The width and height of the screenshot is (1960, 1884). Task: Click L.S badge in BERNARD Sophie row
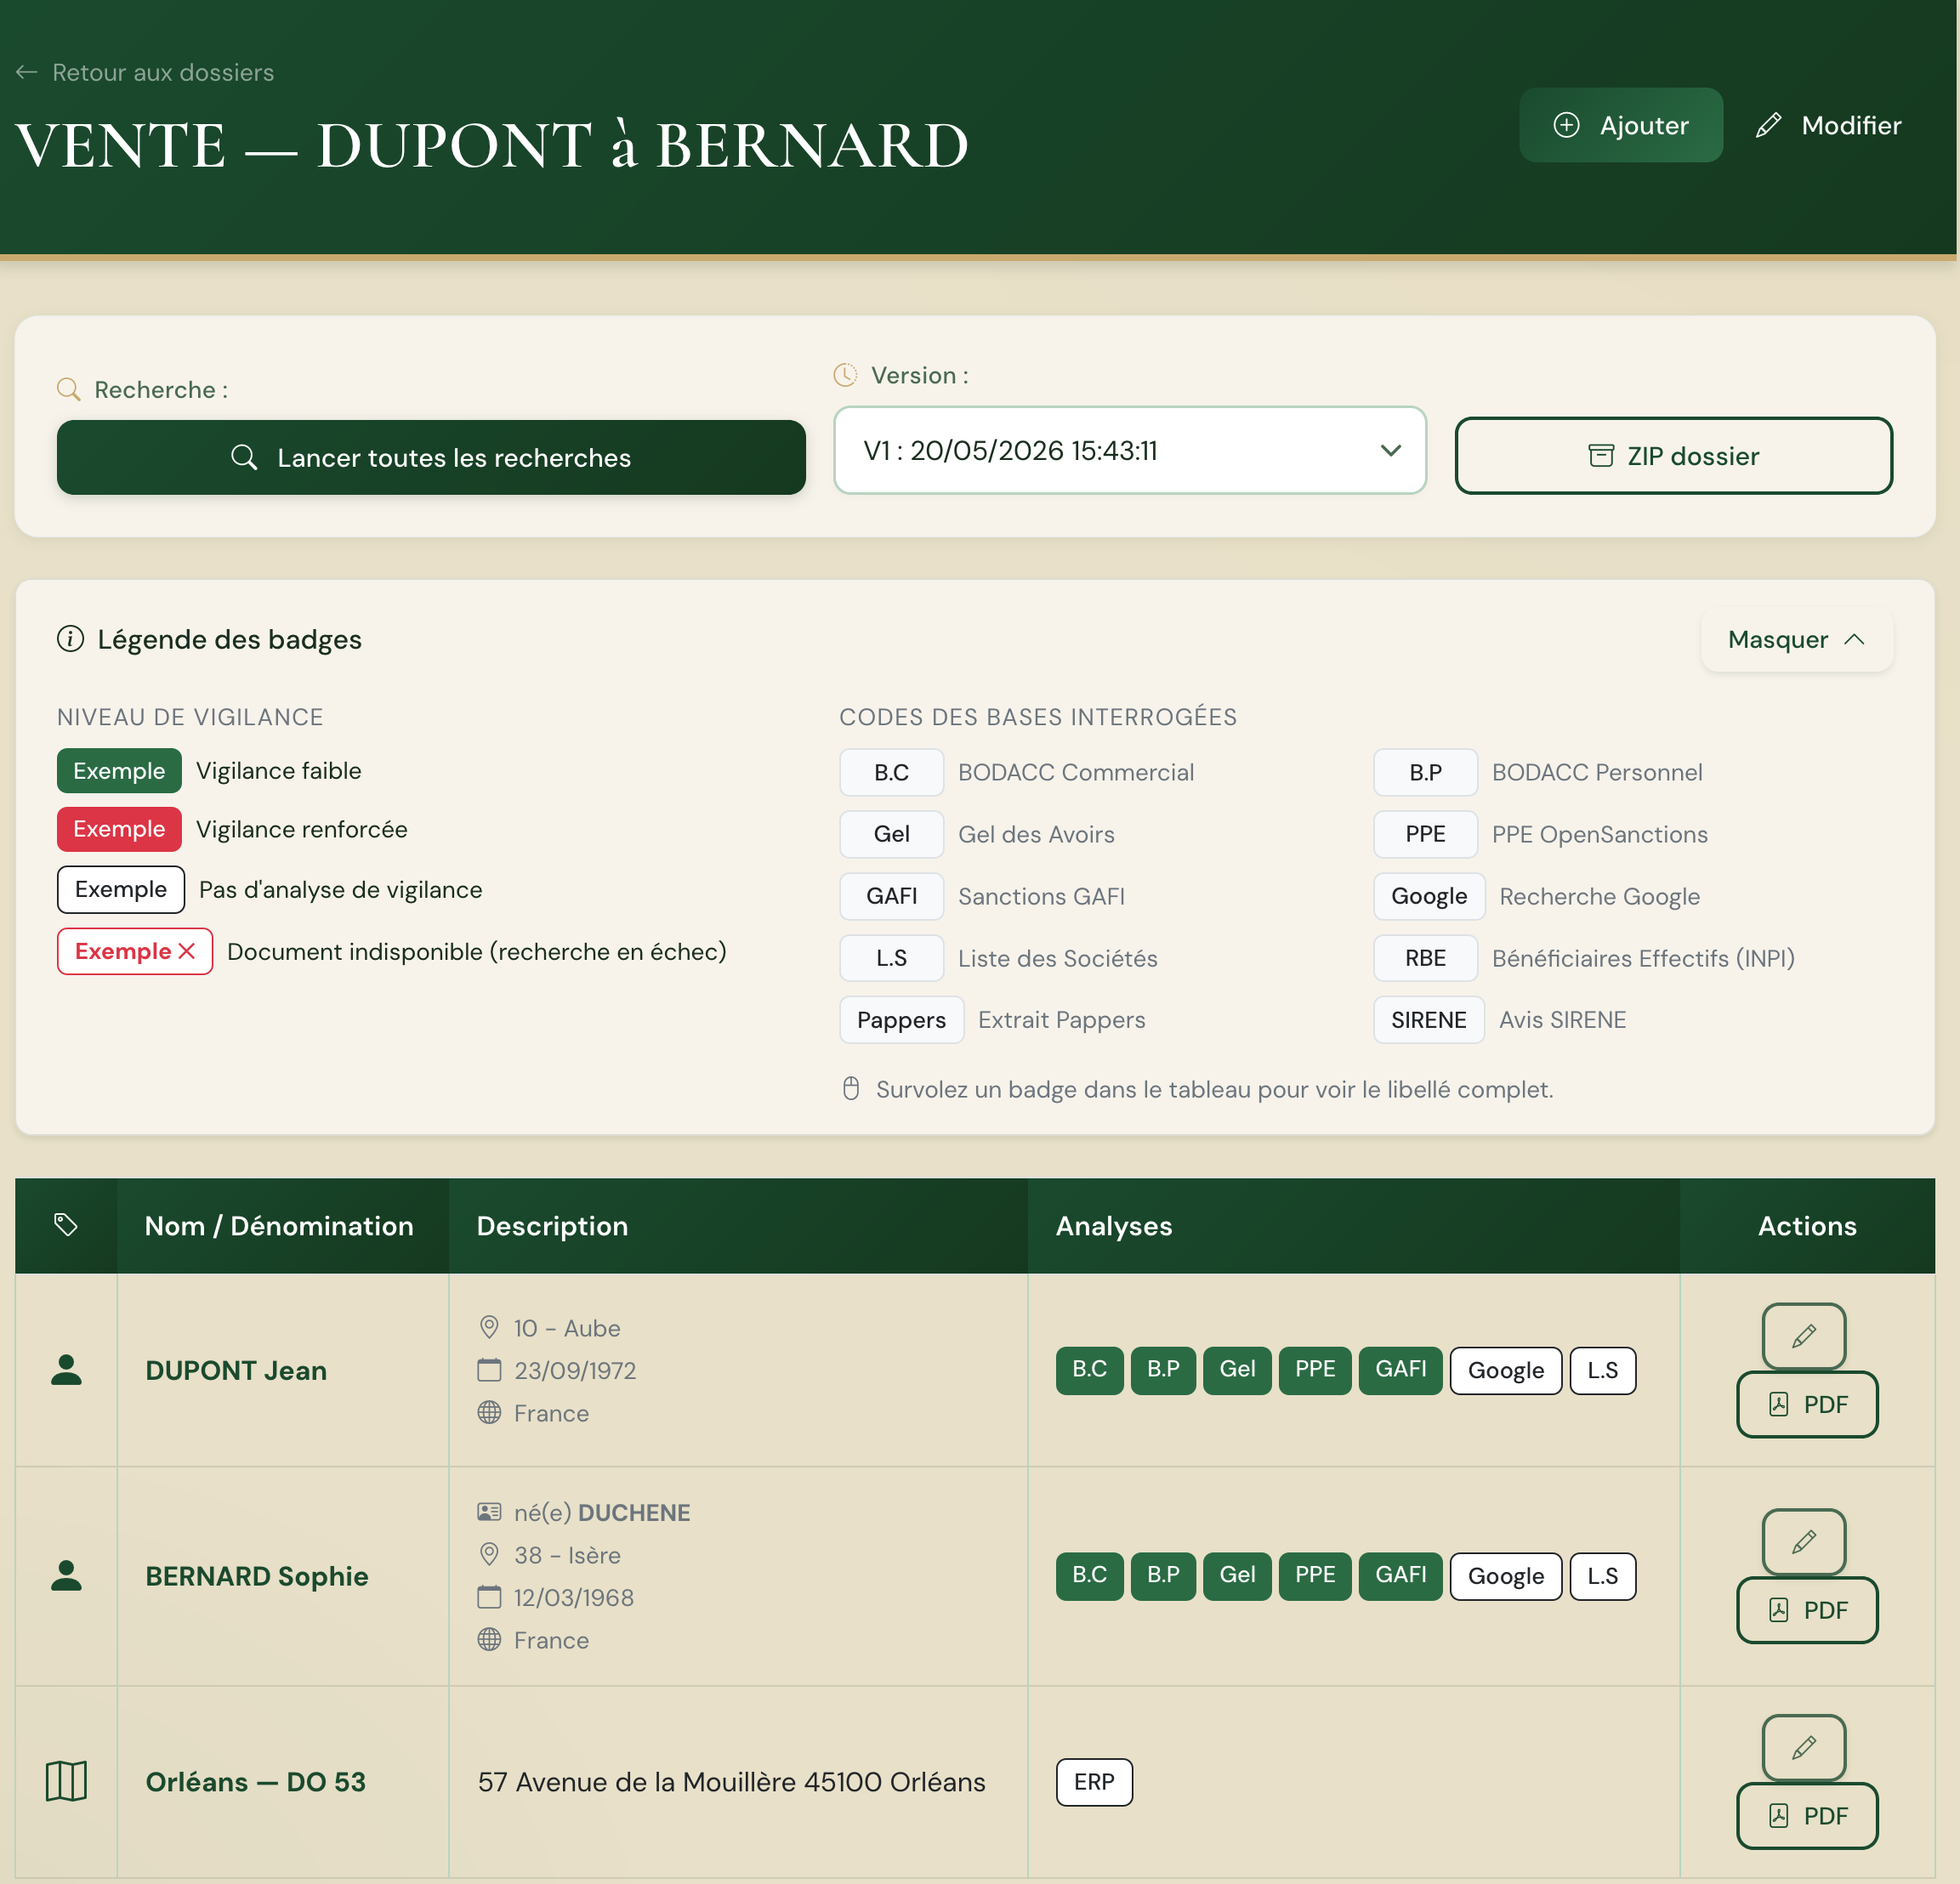[1602, 1576]
